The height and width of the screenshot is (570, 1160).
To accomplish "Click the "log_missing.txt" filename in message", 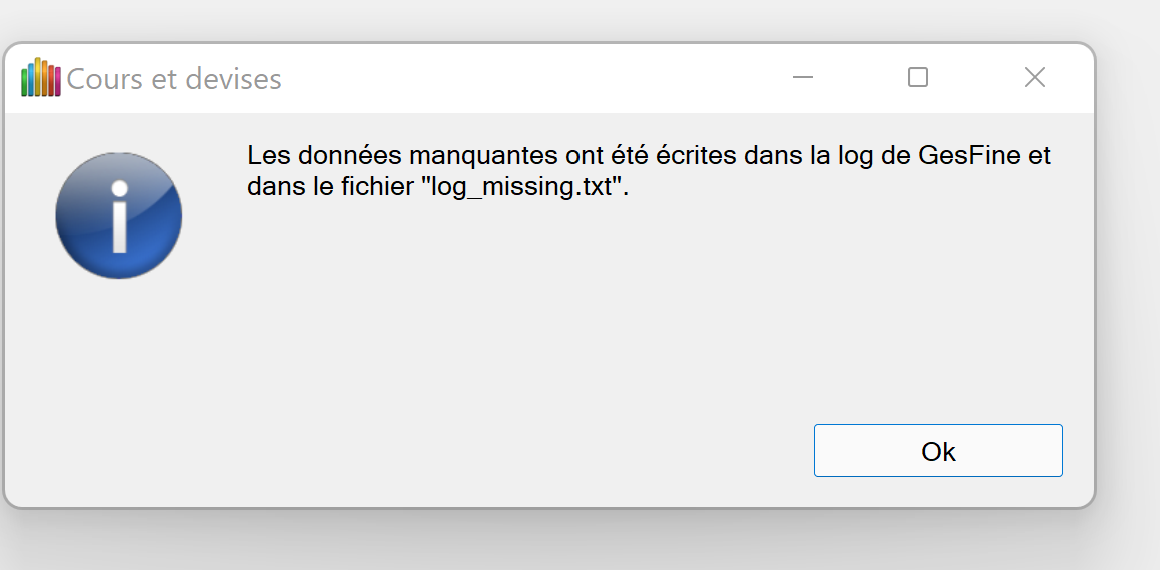I will click(523, 187).
